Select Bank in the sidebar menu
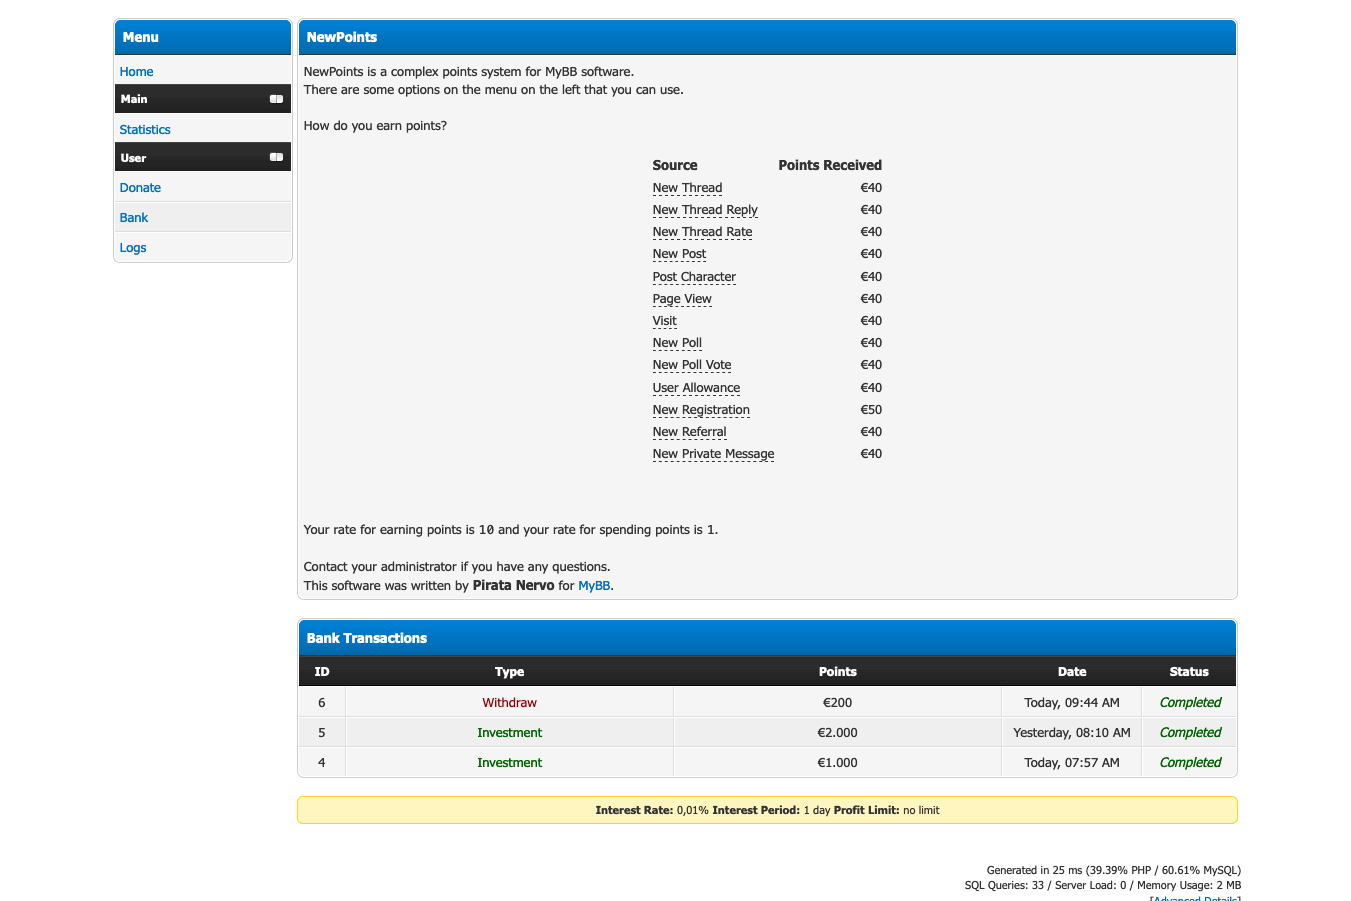The image size is (1351, 901). tap(134, 218)
